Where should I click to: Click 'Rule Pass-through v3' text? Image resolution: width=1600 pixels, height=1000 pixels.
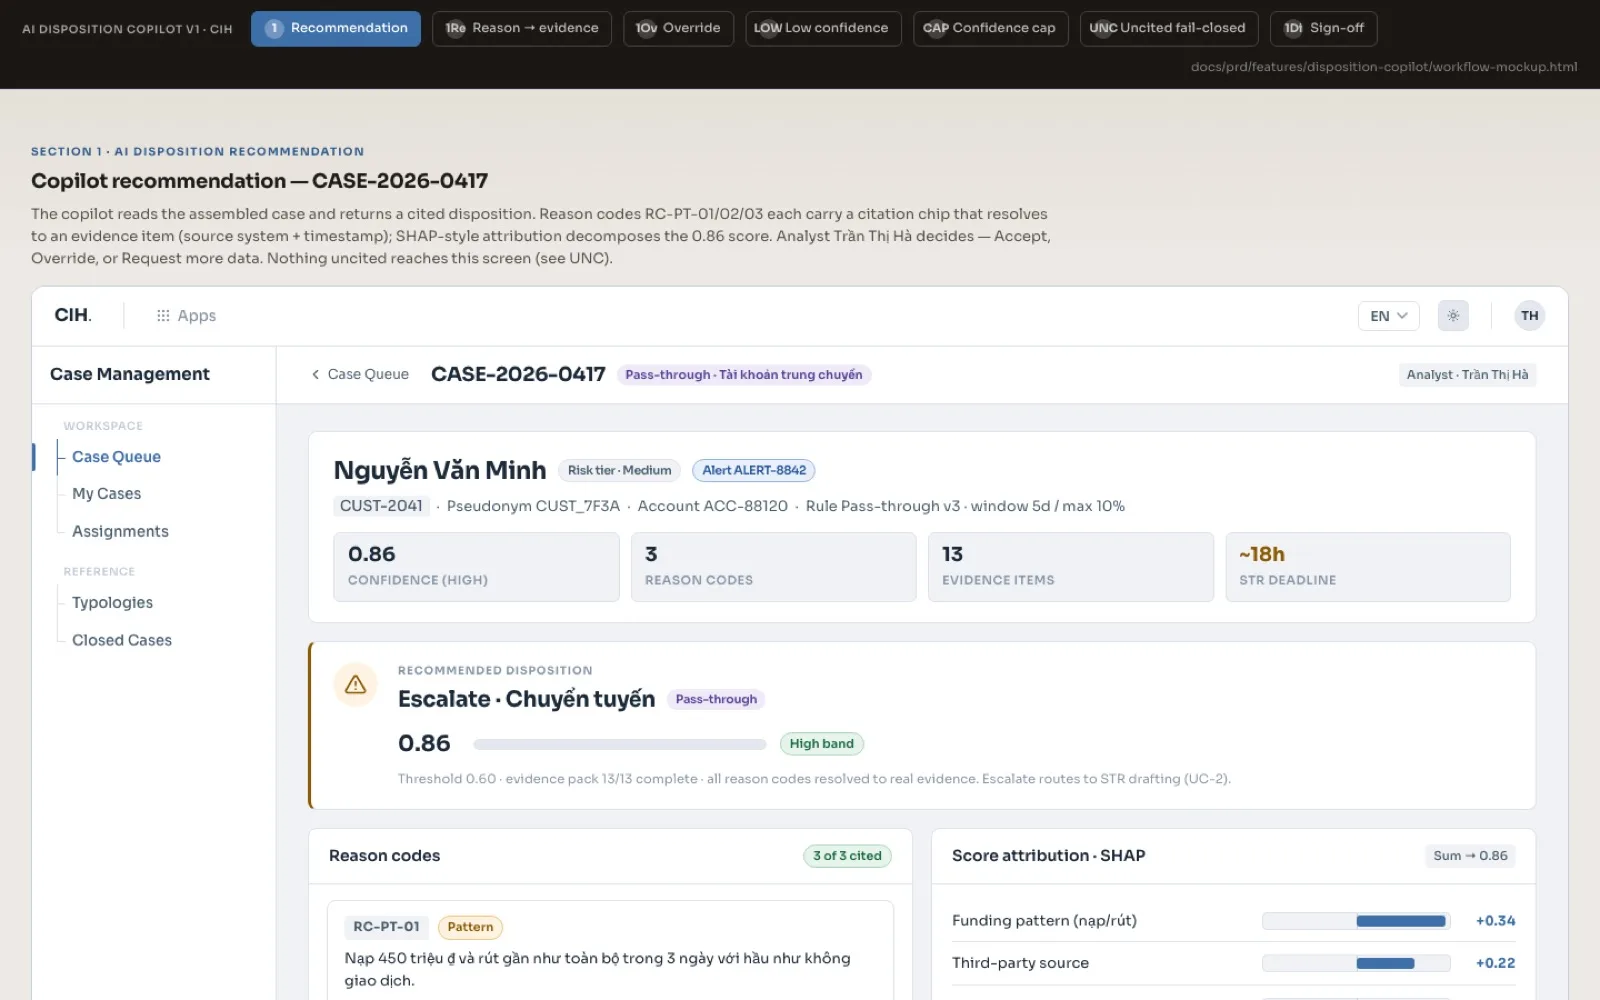[x=883, y=506]
